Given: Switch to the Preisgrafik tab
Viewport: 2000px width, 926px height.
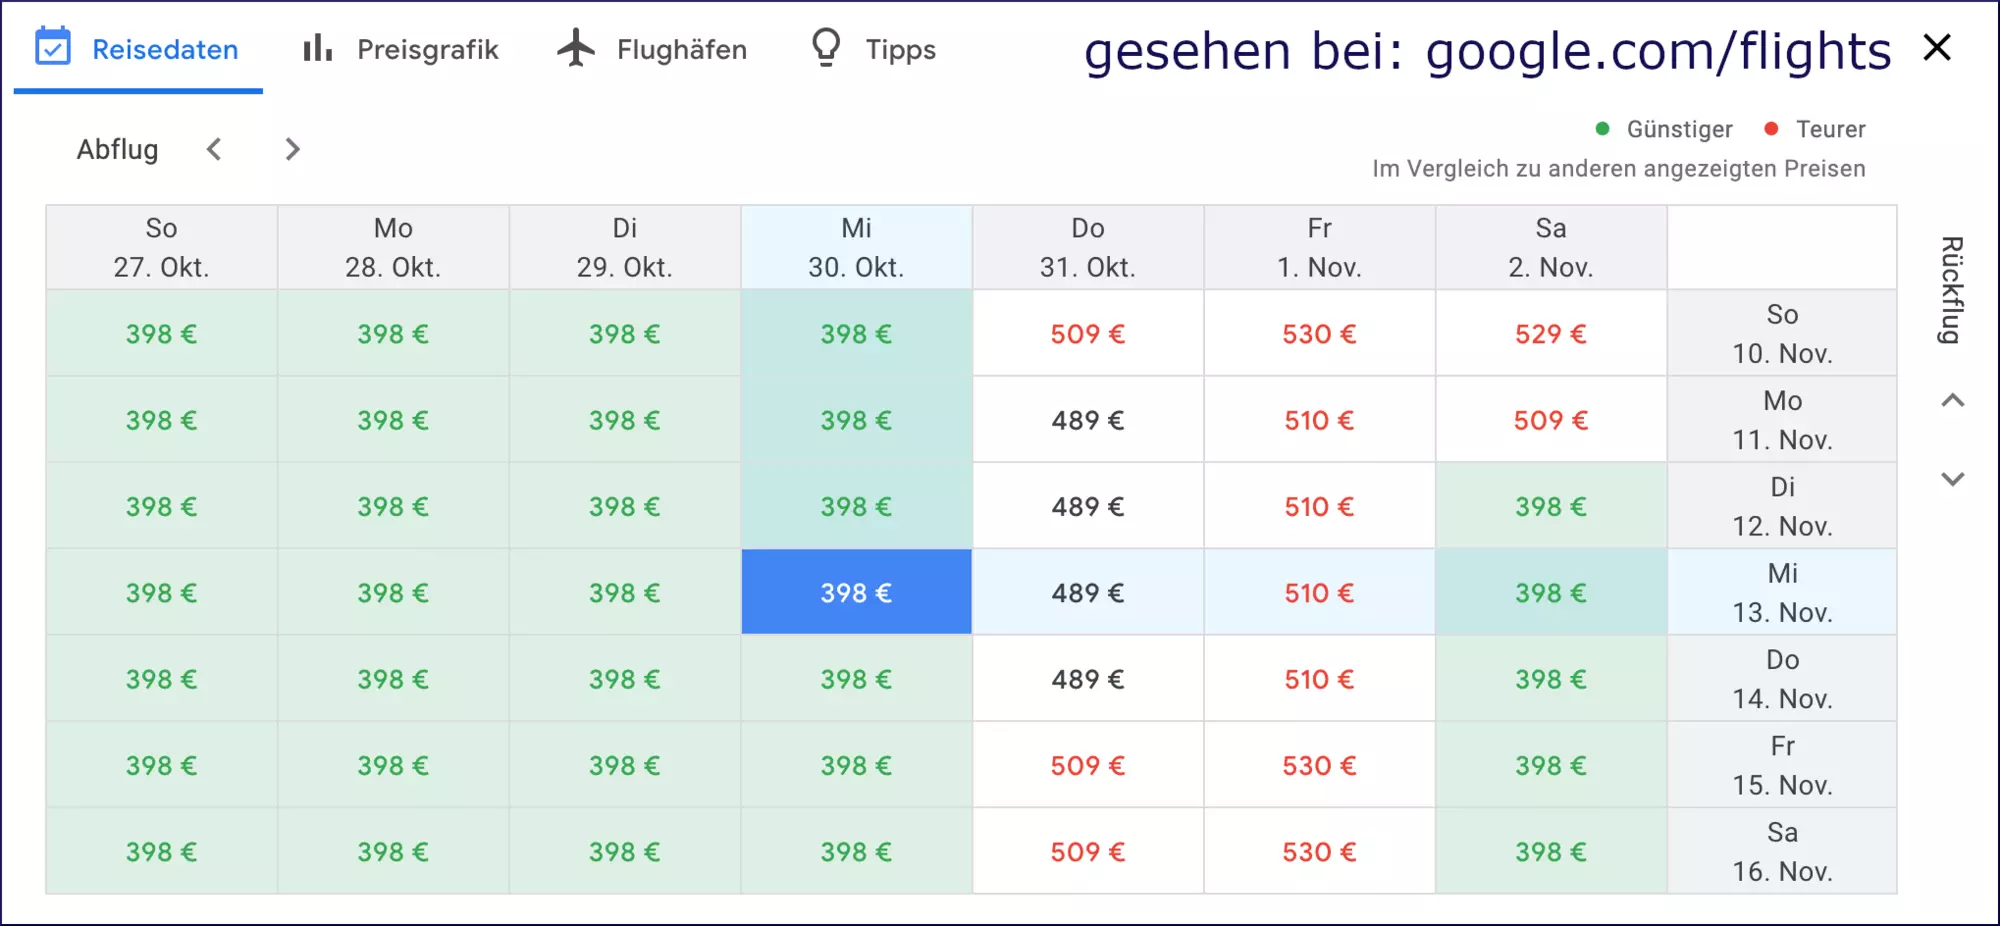Looking at the screenshot, I should (x=401, y=49).
